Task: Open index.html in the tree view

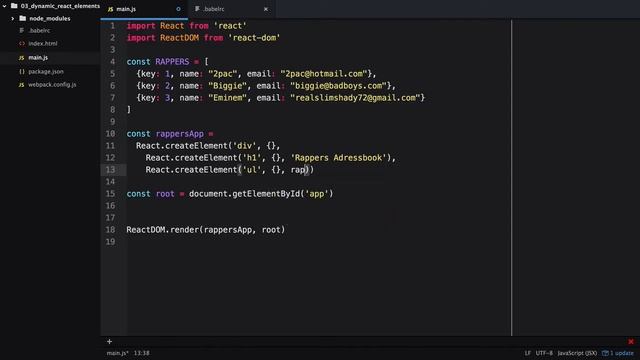Action: click(43, 43)
